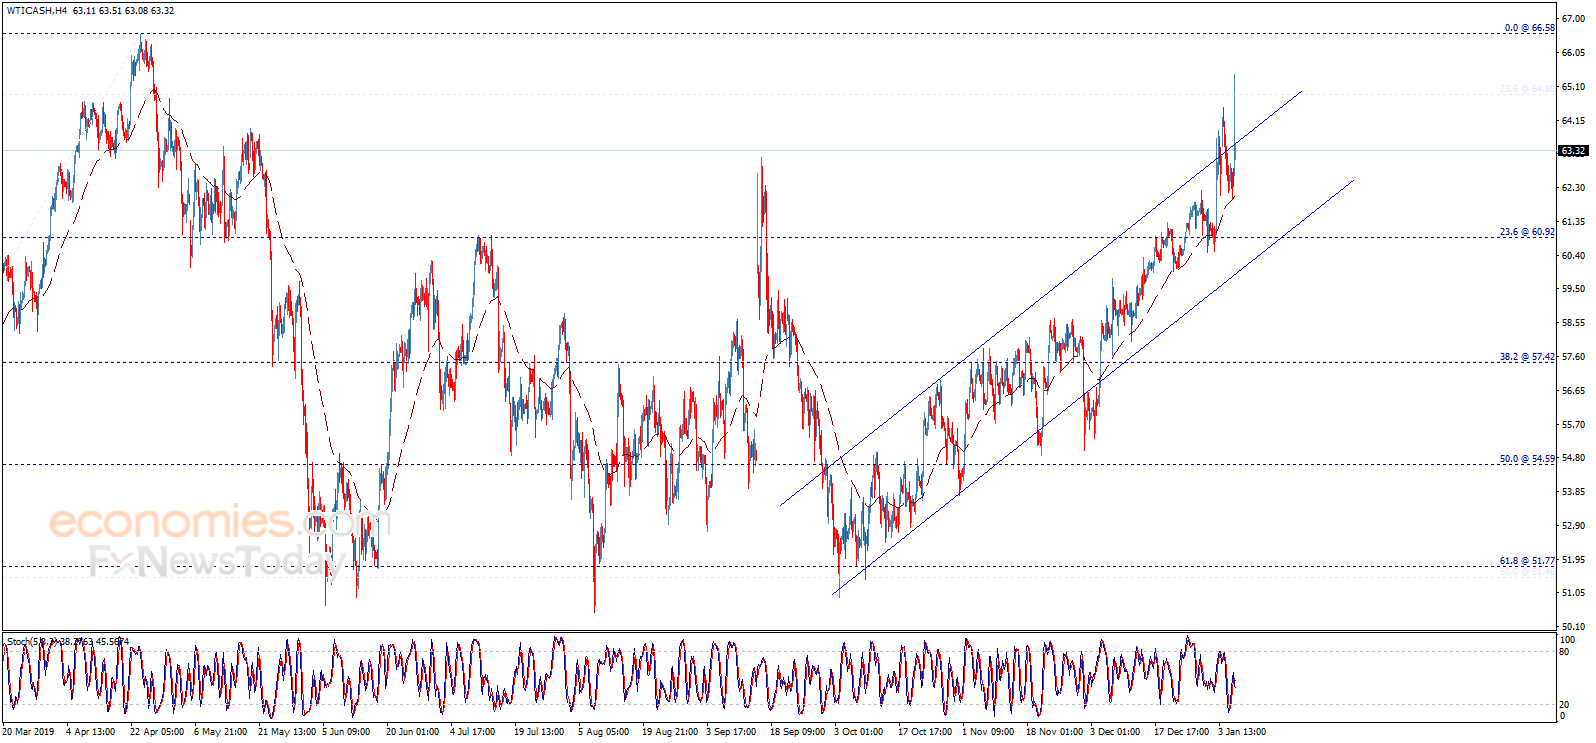Image resolution: width=1596 pixels, height=743 pixels.
Task: Click the "19 Jul 13:00" date label
Action: [x=539, y=732]
